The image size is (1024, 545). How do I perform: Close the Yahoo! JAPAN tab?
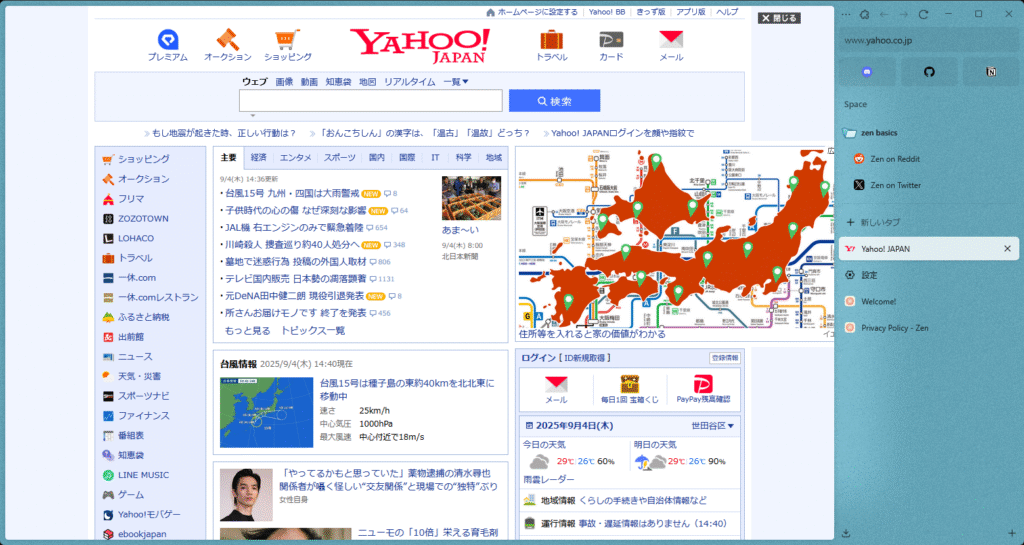point(1007,249)
